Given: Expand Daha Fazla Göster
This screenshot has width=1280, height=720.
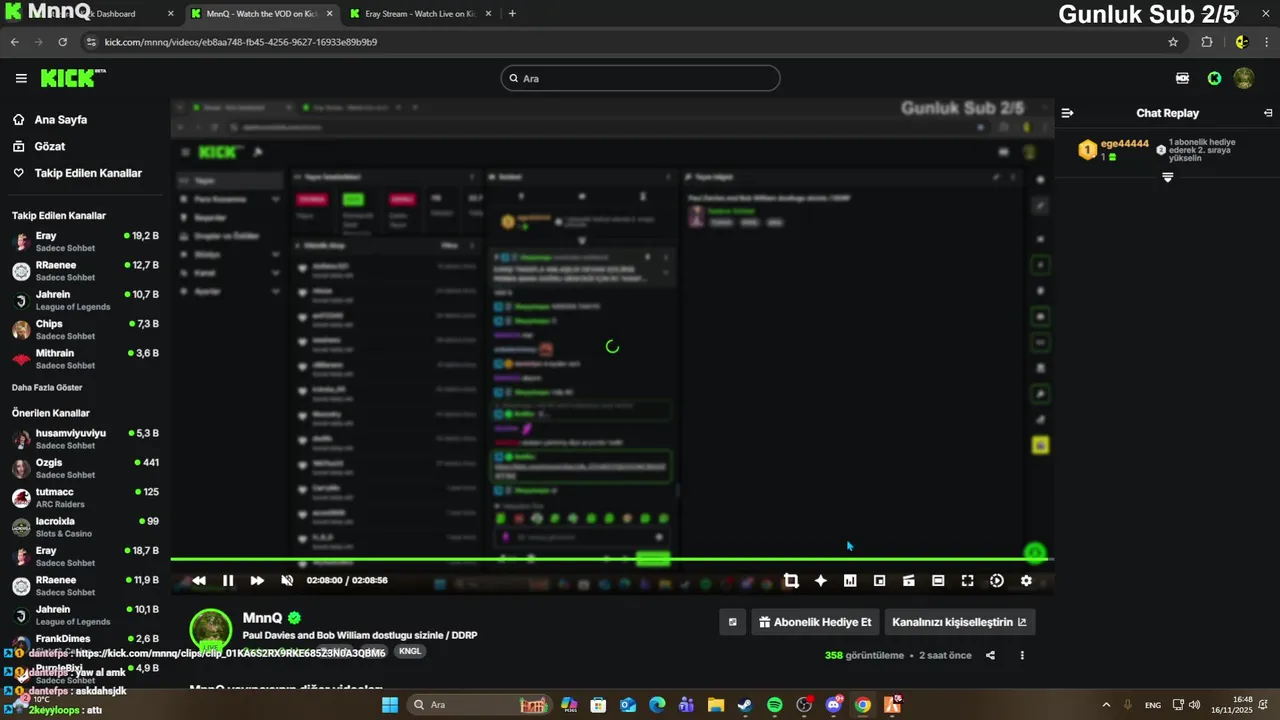Looking at the screenshot, I should pyautogui.click(x=47, y=387).
